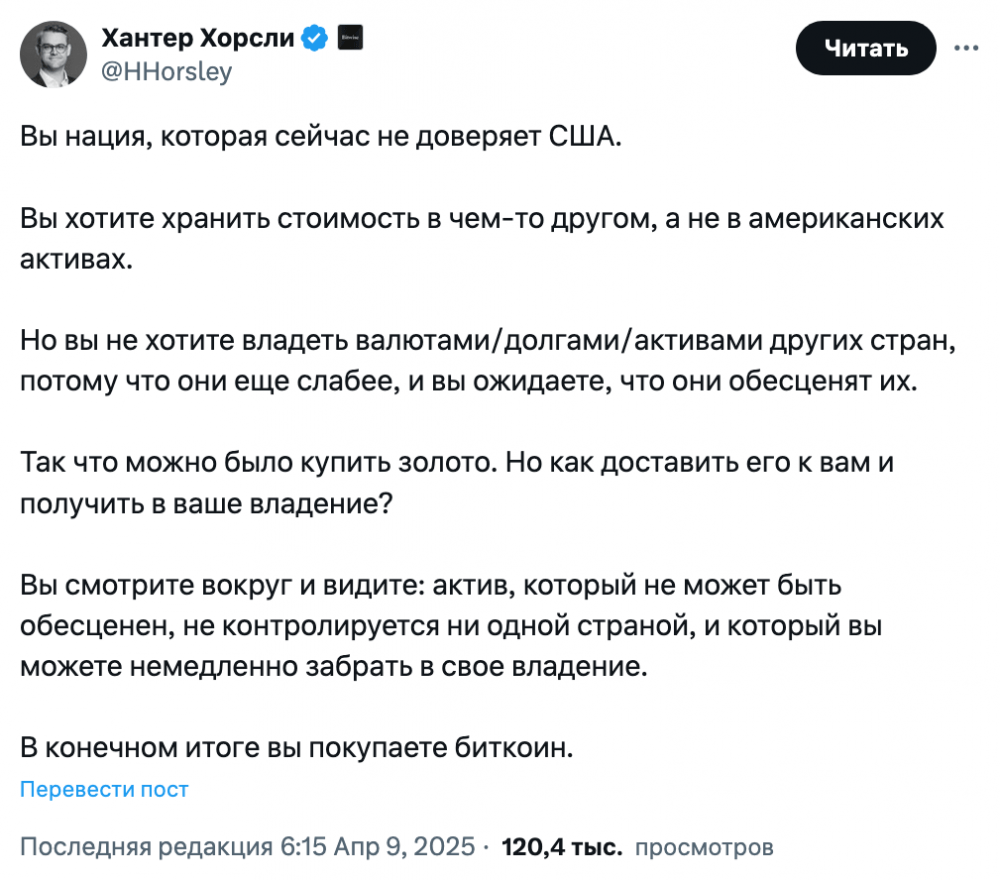Click the display name Хантер Хорсли
Screen dimensions: 1000x880
198,39
